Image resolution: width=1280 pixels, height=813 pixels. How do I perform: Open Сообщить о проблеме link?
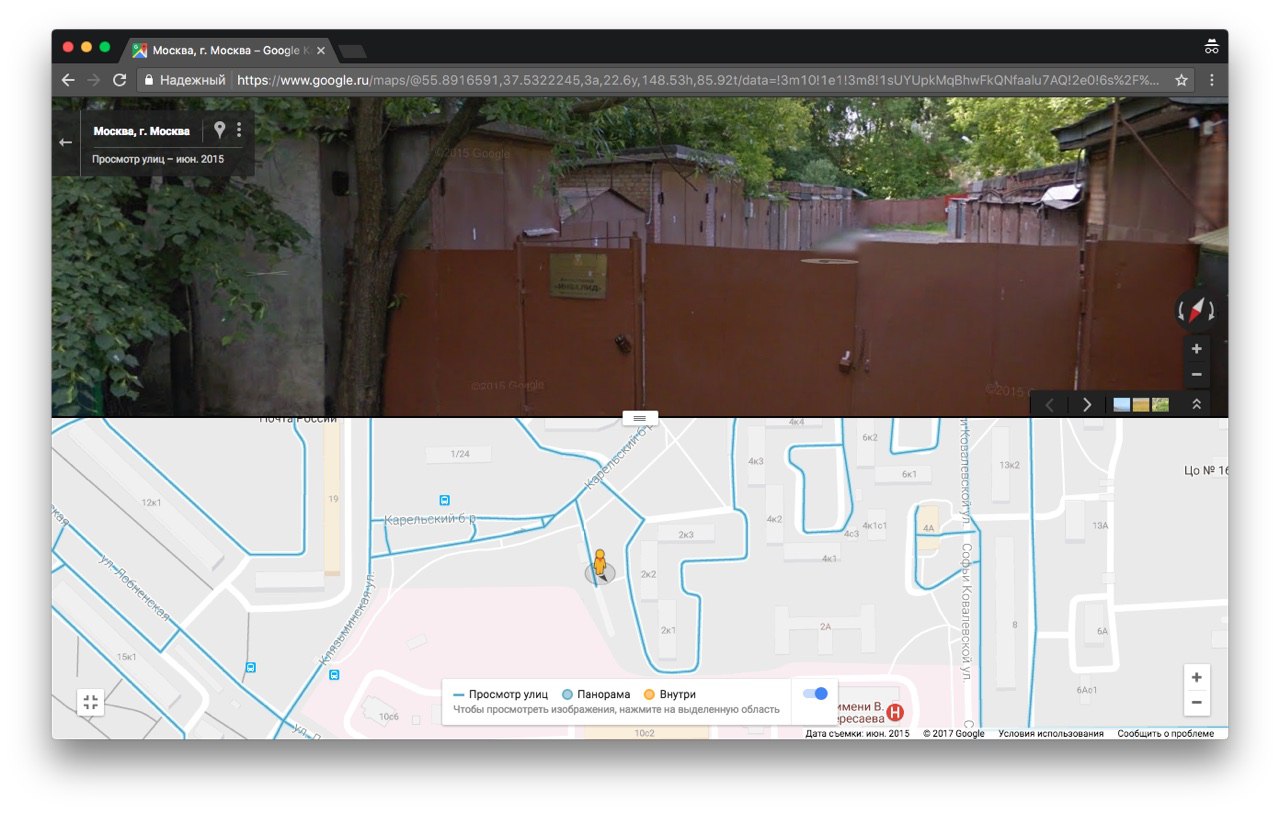click(x=1168, y=733)
